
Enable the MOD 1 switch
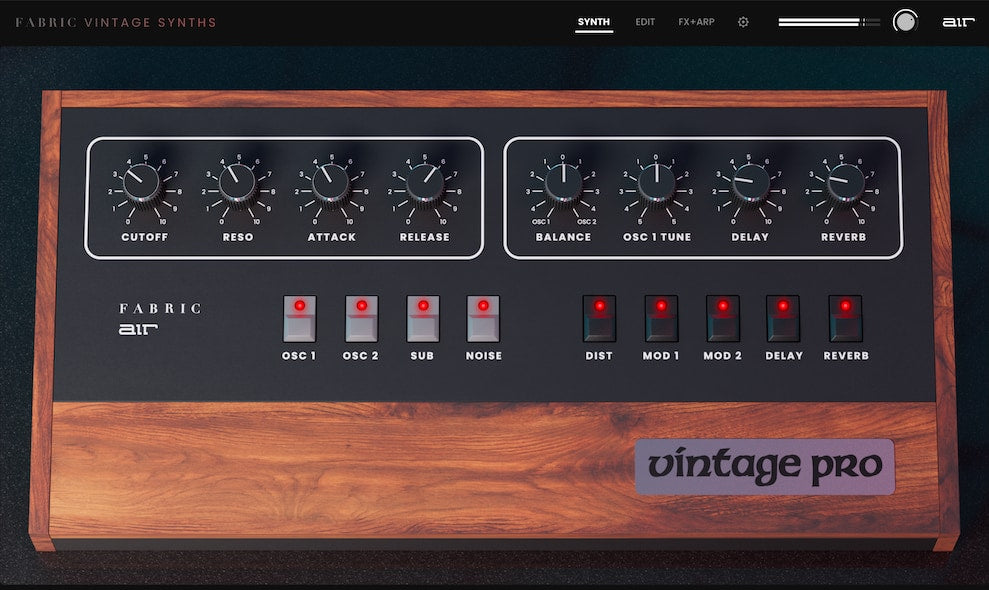point(660,320)
